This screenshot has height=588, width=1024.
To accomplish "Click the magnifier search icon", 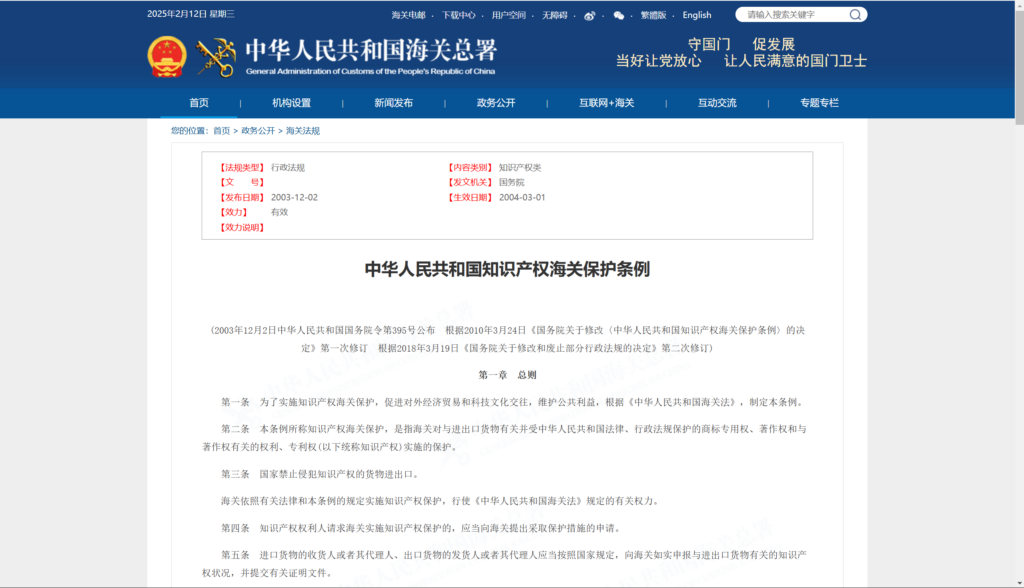I will point(855,15).
